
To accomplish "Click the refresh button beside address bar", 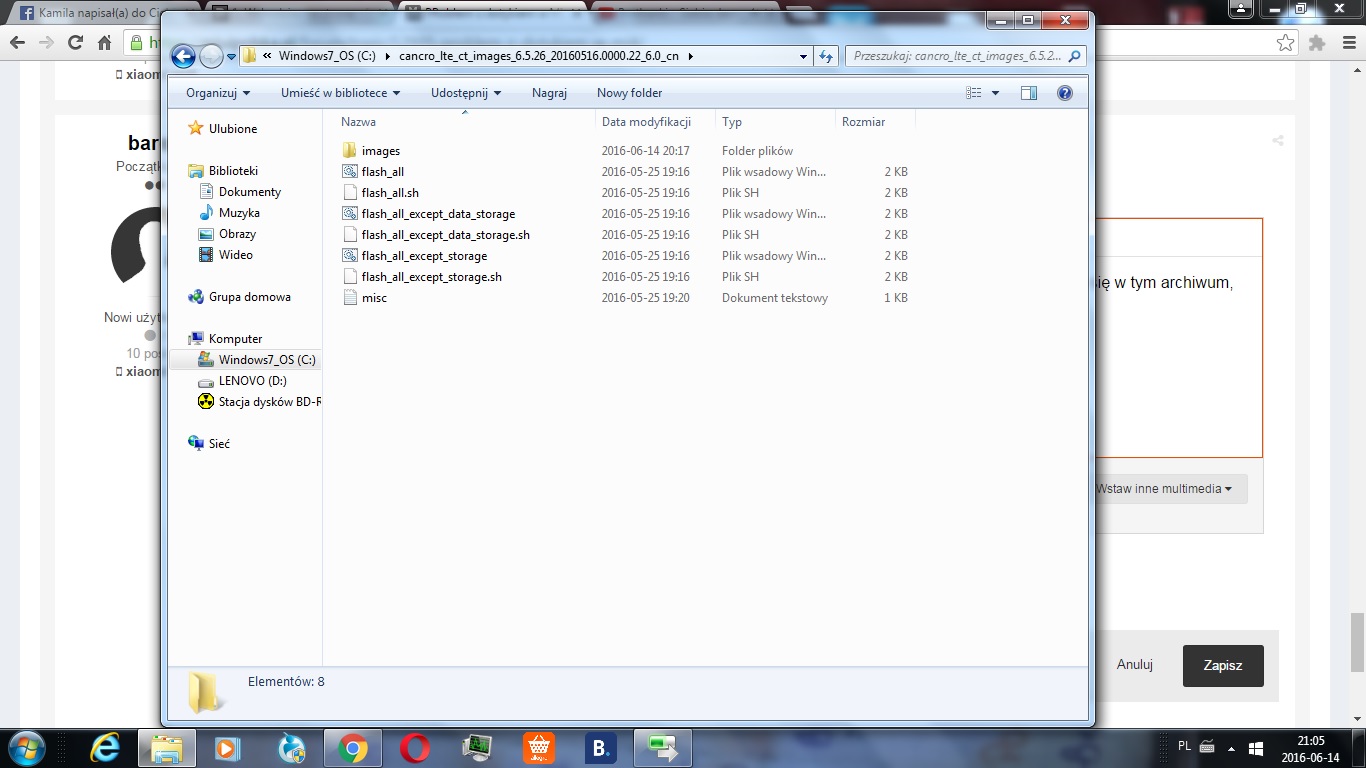I will (x=826, y=57).
